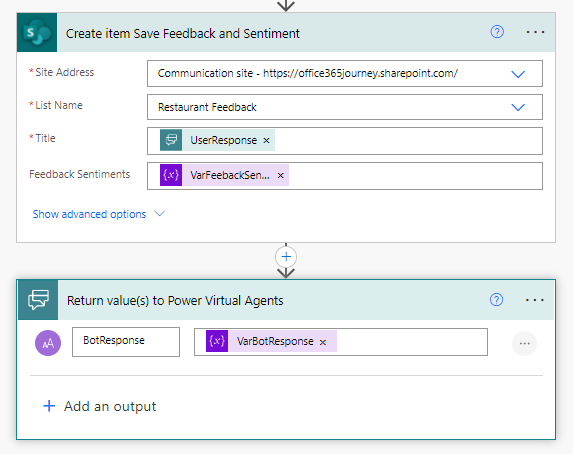573x454 pixels.
Task: Click Create item Save Feedback and Sentiment title
Action: [x=183, y=34]
